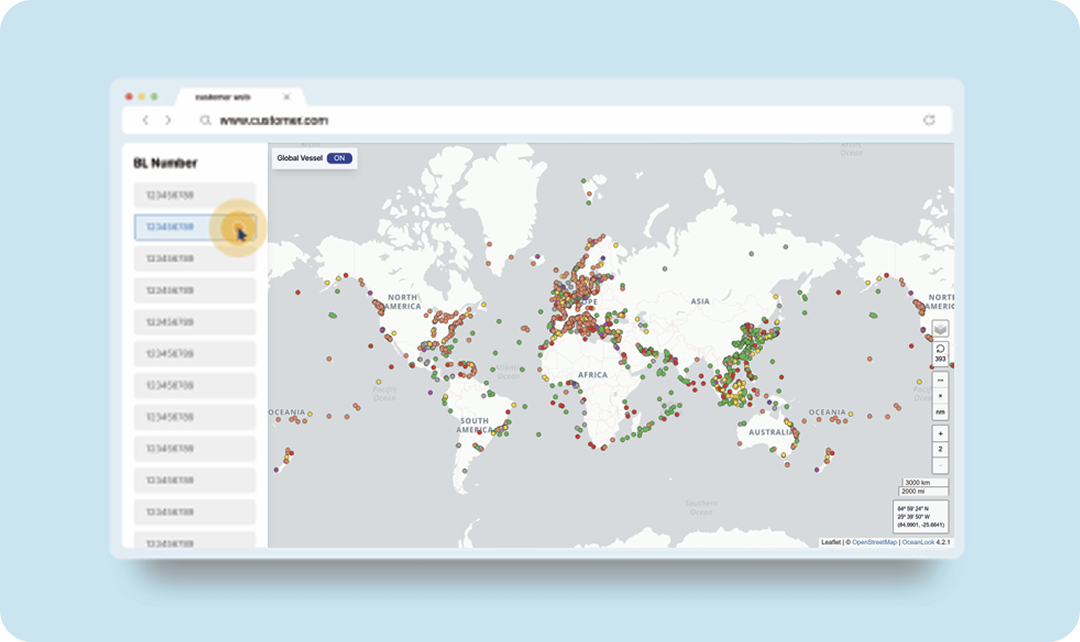The image size is (1080, 642).
Task: Click the clear measurement X button
Action: tap(940, 396)
